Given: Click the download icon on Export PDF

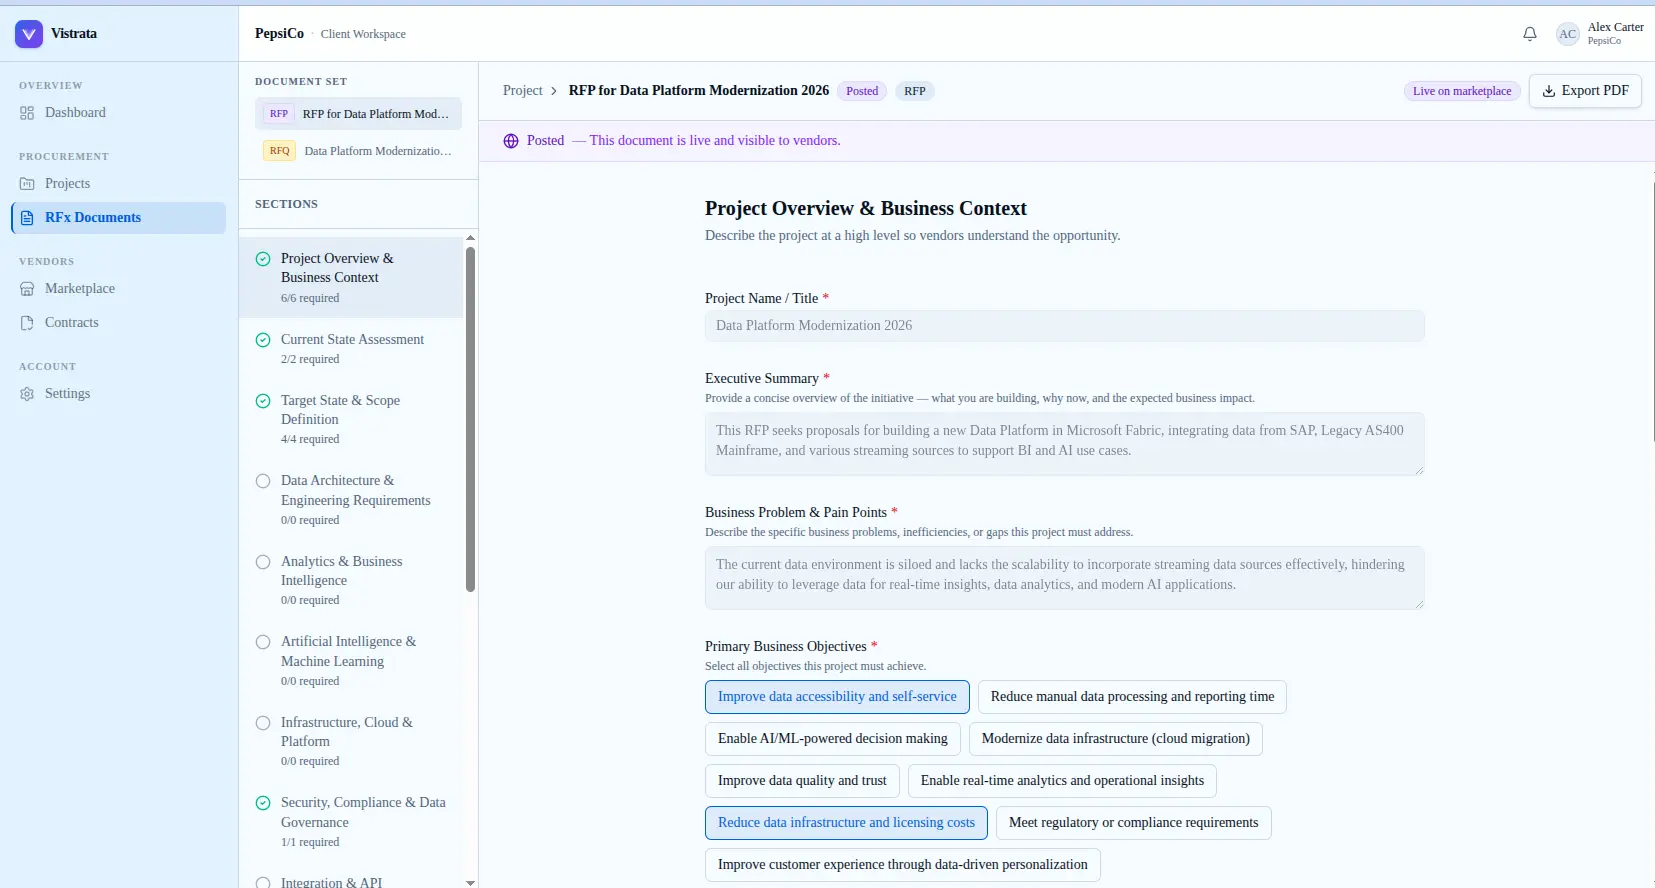Looking at the screenshot, I should coord(1549,91).
